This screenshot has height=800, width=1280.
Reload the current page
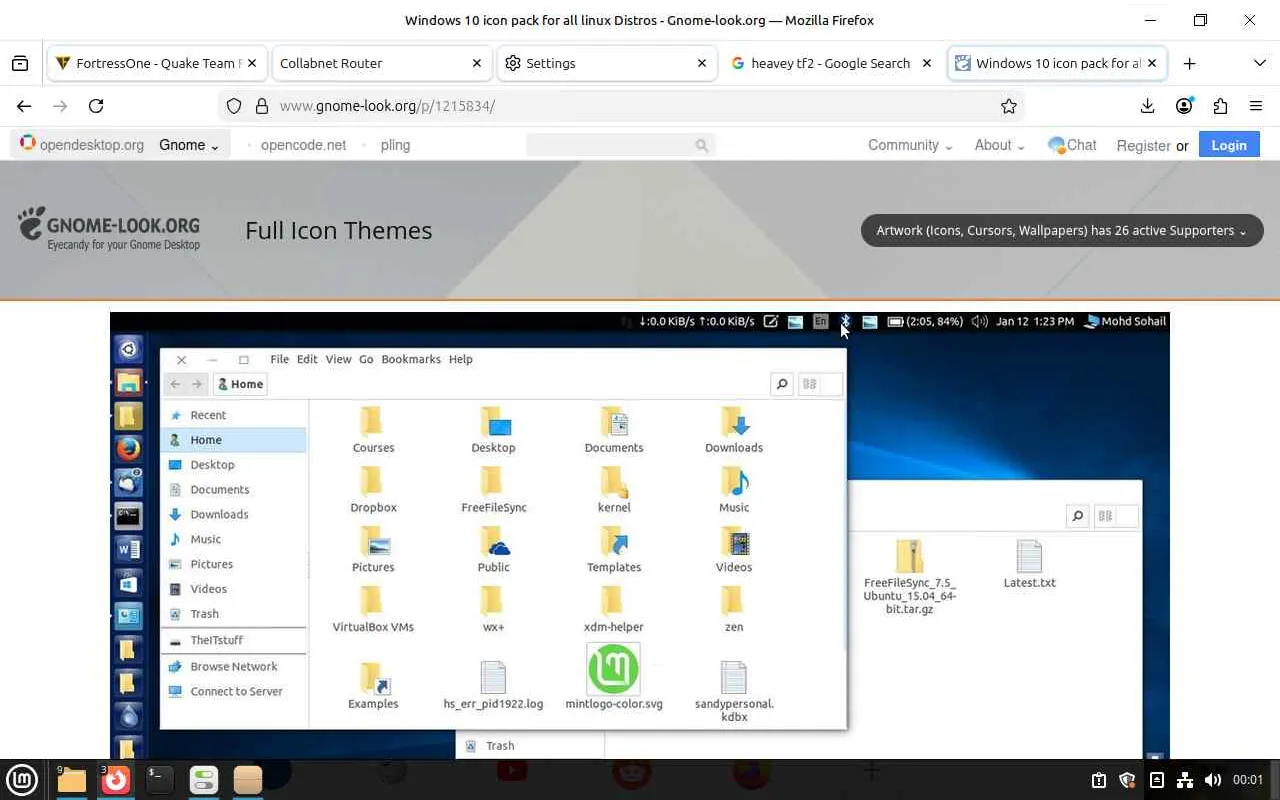click(x=96, y=106)
